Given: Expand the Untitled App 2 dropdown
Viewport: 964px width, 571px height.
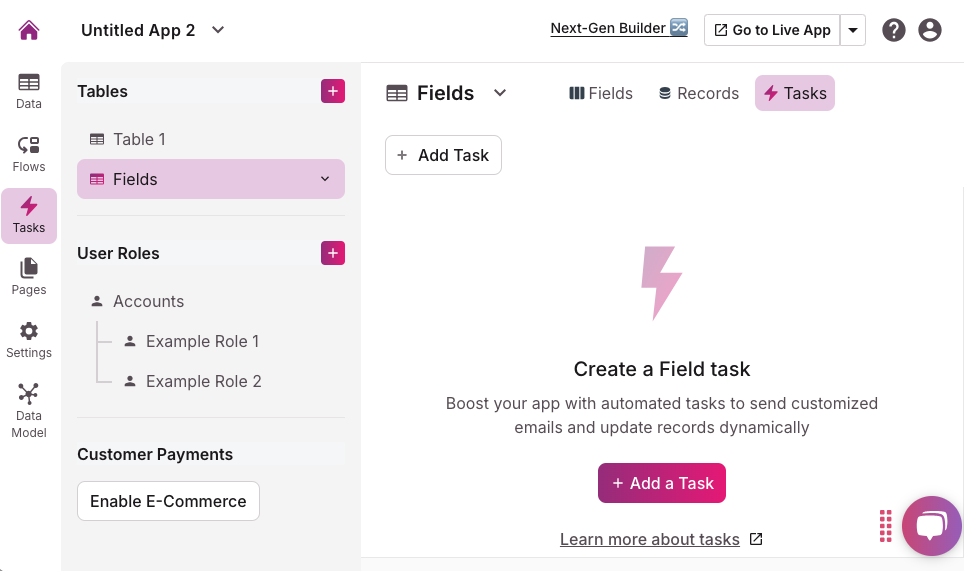Looking at the screenshot, I should coord(218,30).
